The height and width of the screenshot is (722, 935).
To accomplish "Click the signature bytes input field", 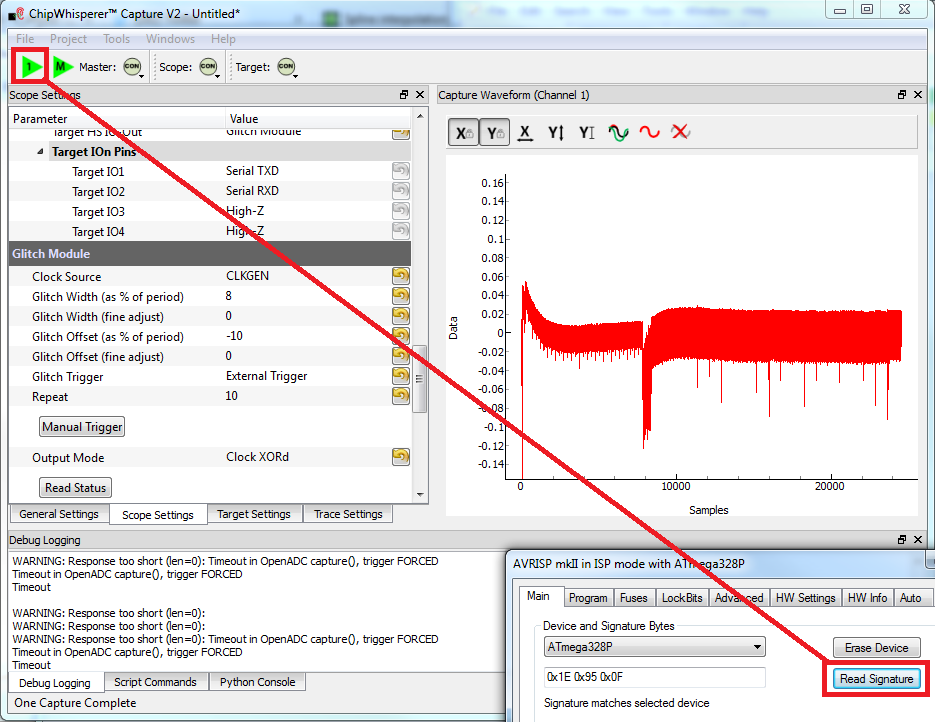I will point(654,678).
